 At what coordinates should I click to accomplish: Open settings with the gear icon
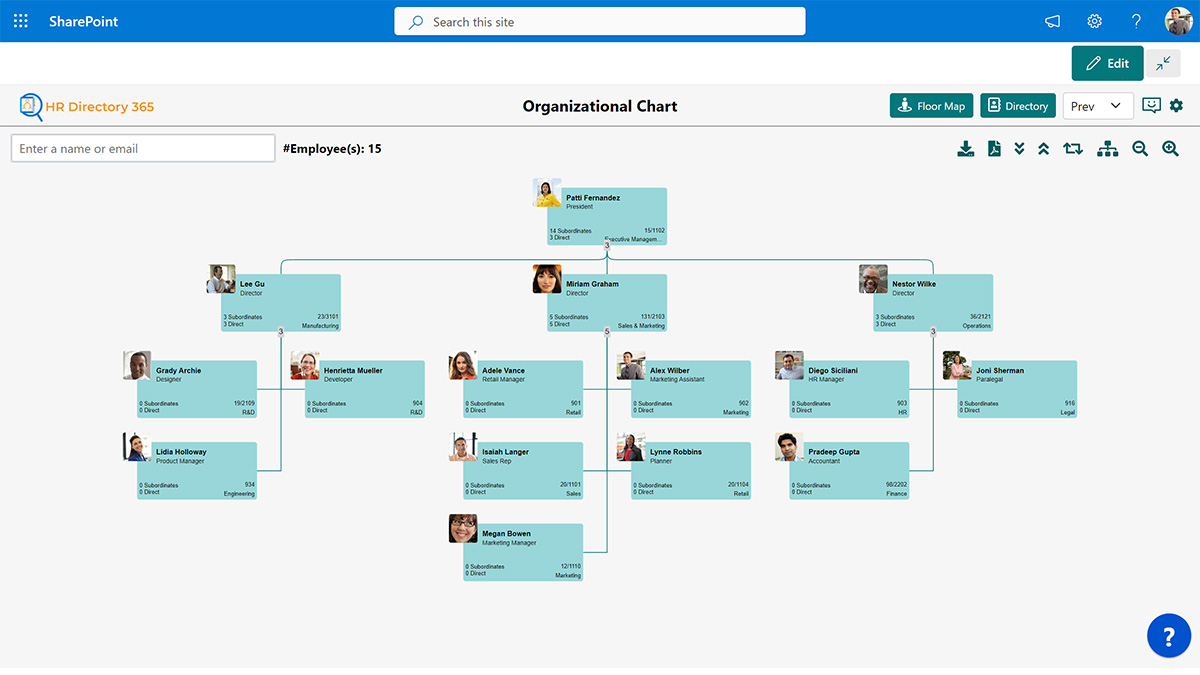coord(1176,105)
